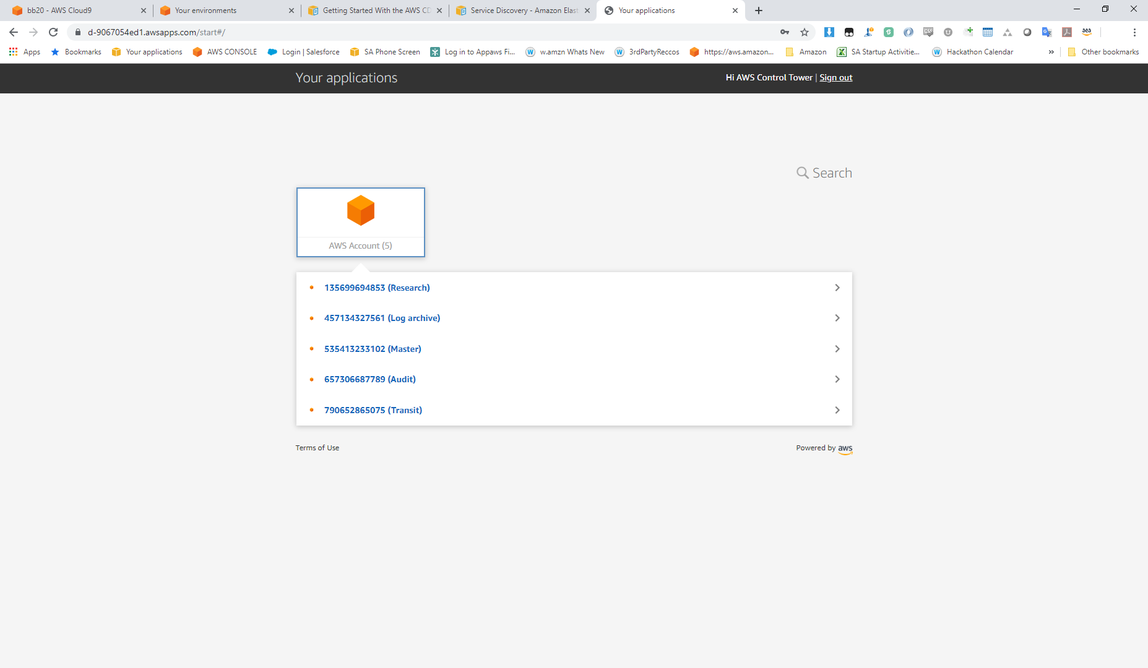Expand the Log archive account chevron

click(x=837, y=318)
